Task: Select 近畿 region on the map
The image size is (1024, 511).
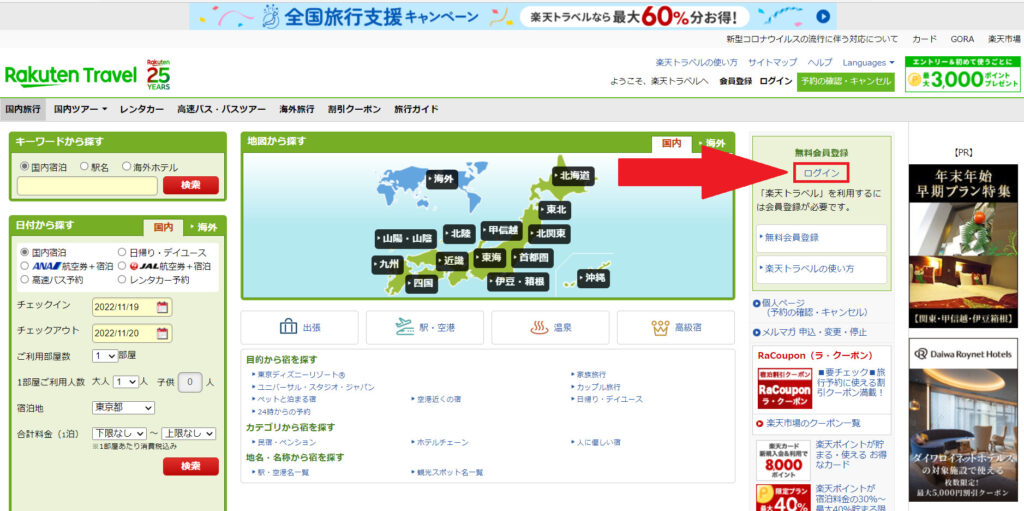Action: (x=451, y=260)
